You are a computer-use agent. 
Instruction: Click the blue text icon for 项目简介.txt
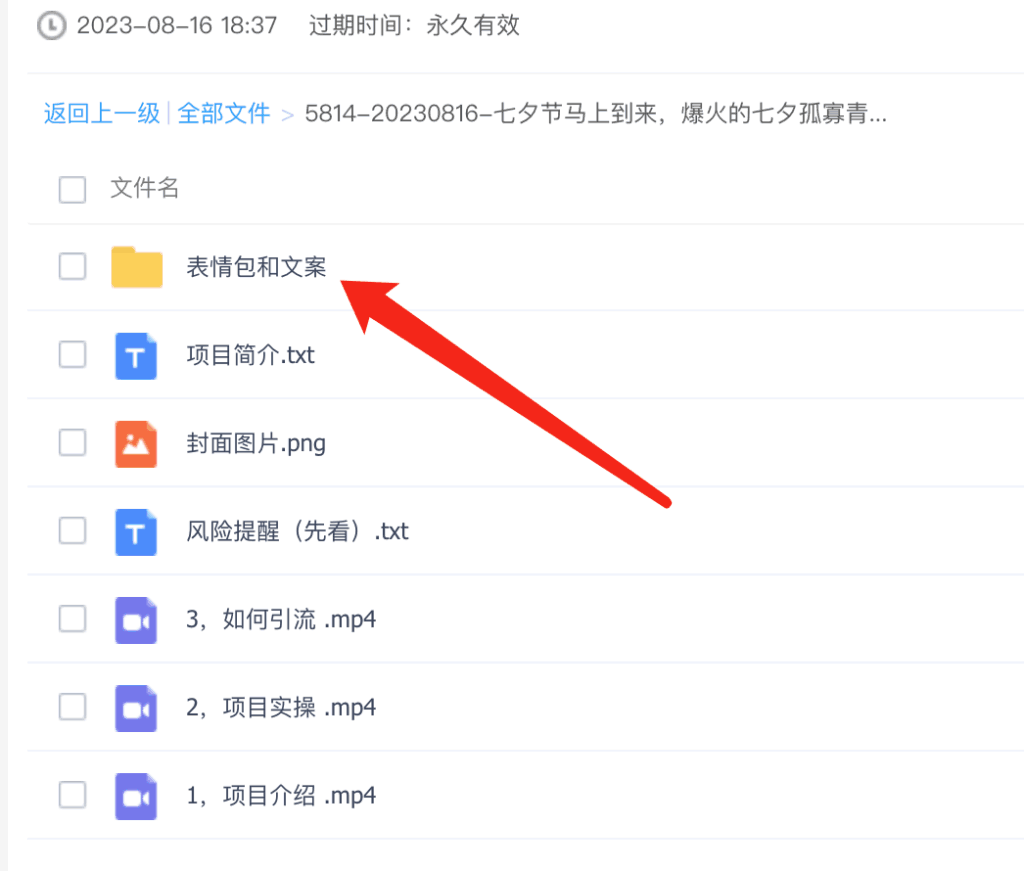pyautogui.click(x=136, y=355)
